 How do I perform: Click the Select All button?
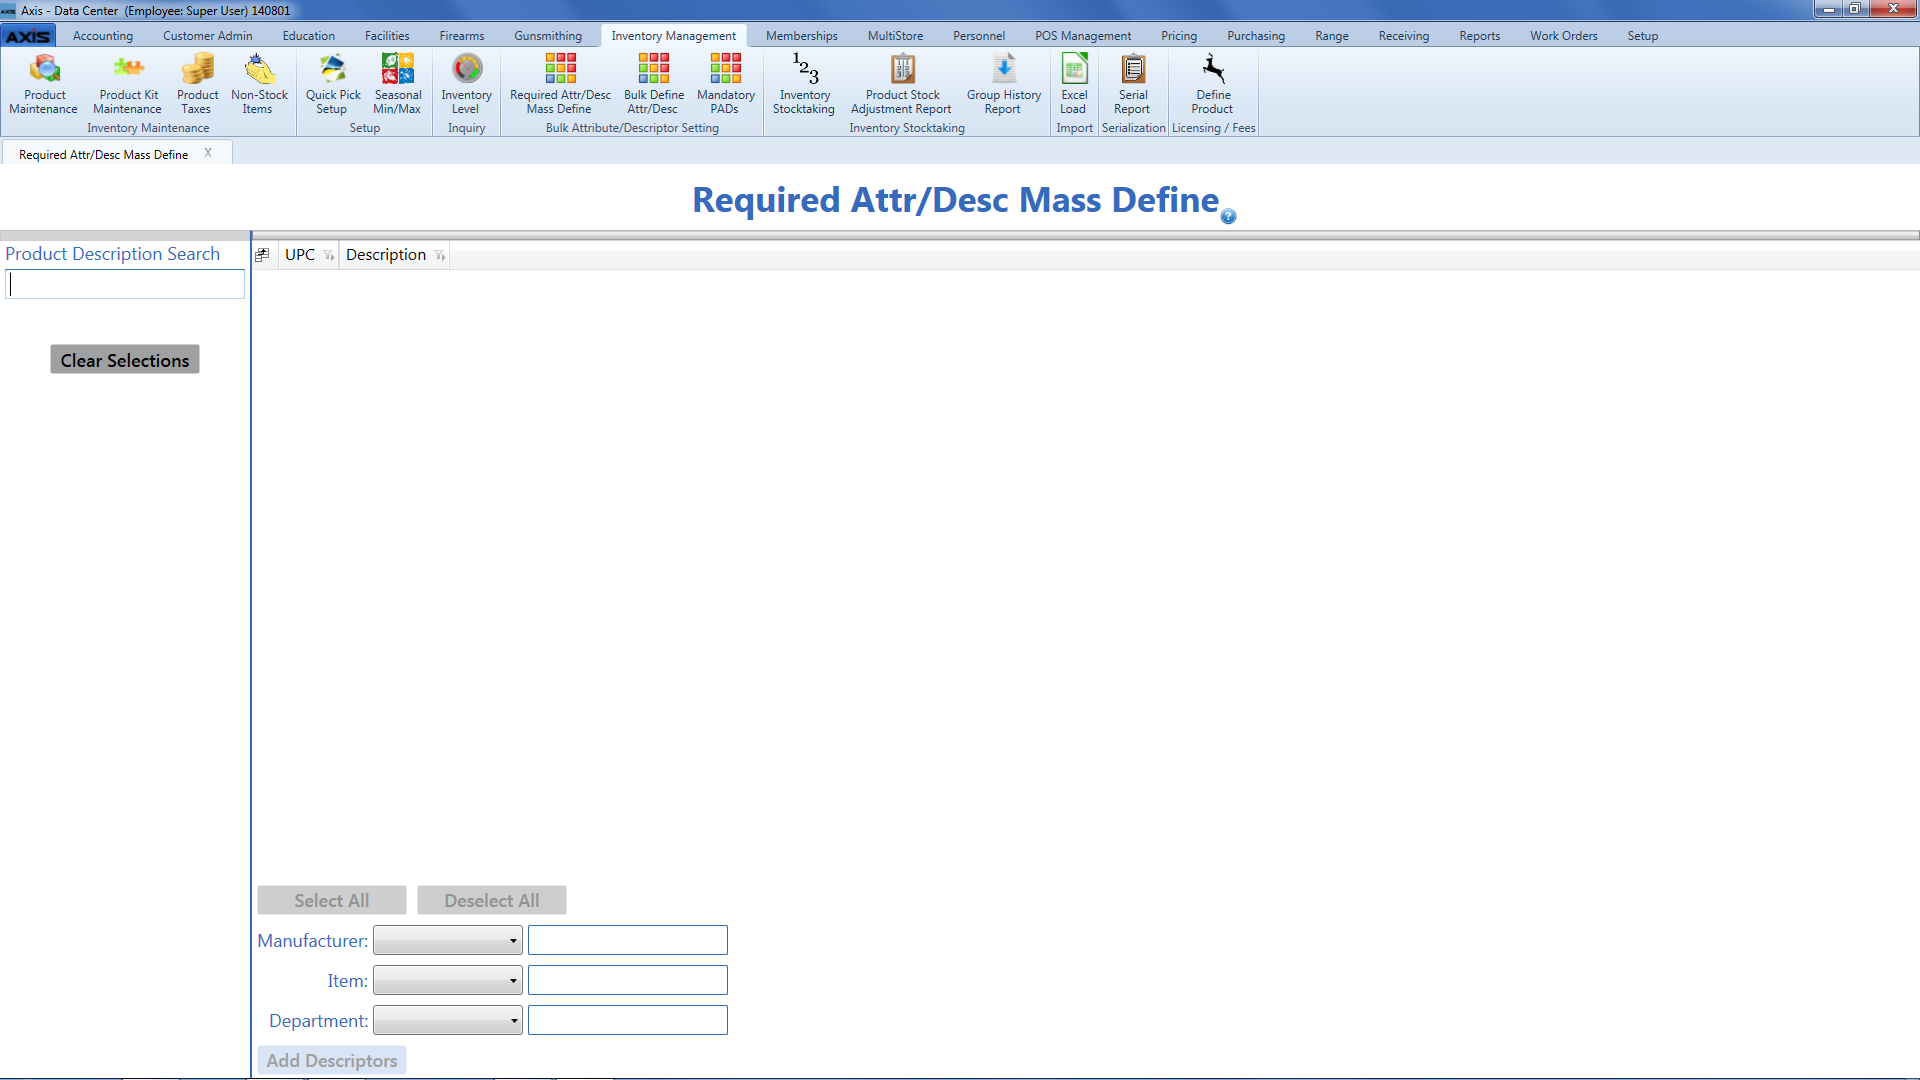[x=332, y=900]
